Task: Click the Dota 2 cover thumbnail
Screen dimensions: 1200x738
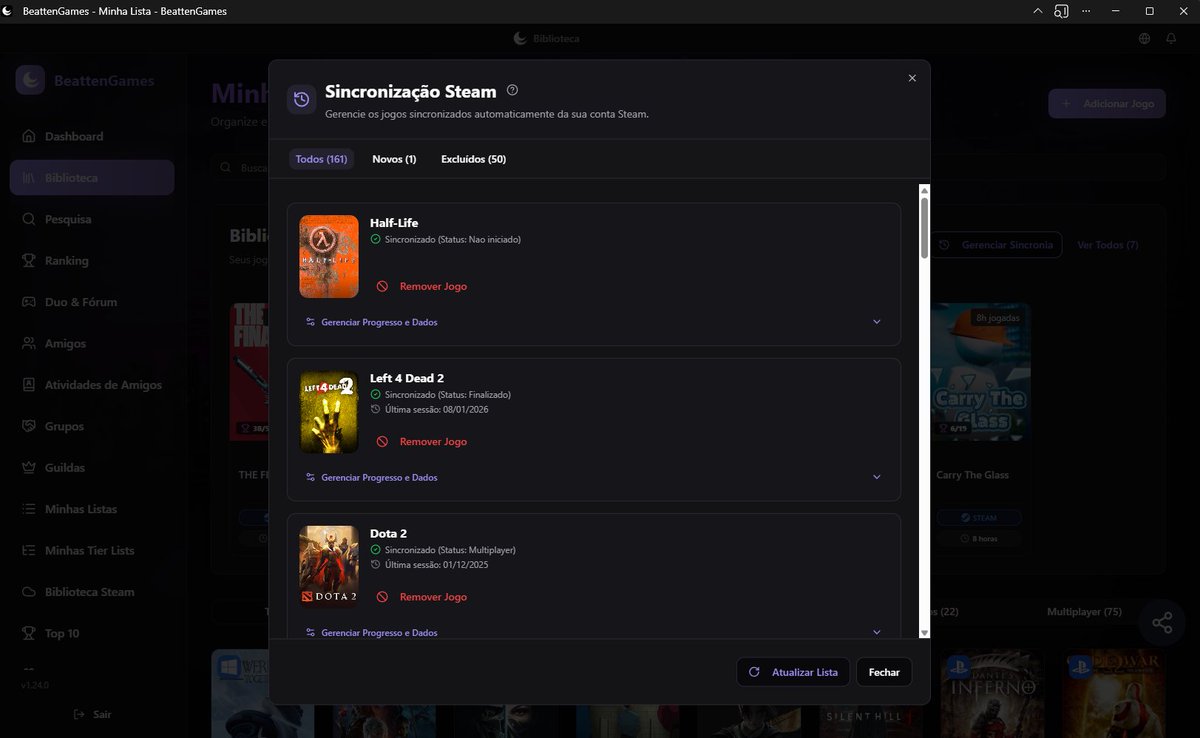Action: pos(329,567)
